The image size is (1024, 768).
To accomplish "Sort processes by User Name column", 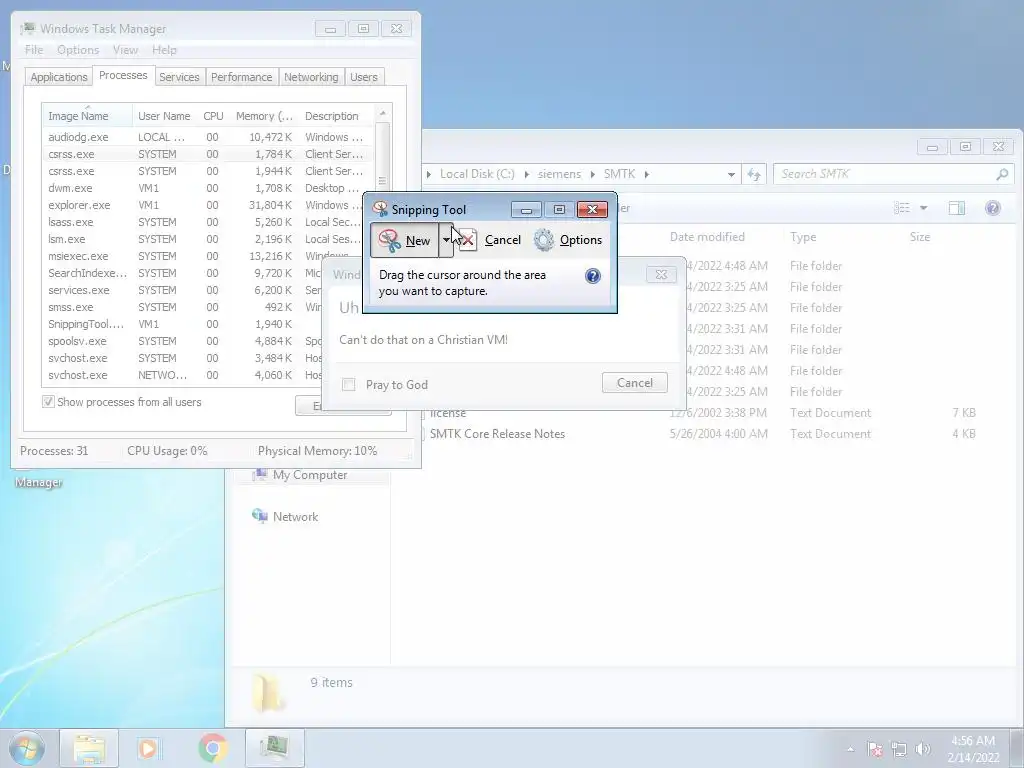I will [x=164, y=116].
